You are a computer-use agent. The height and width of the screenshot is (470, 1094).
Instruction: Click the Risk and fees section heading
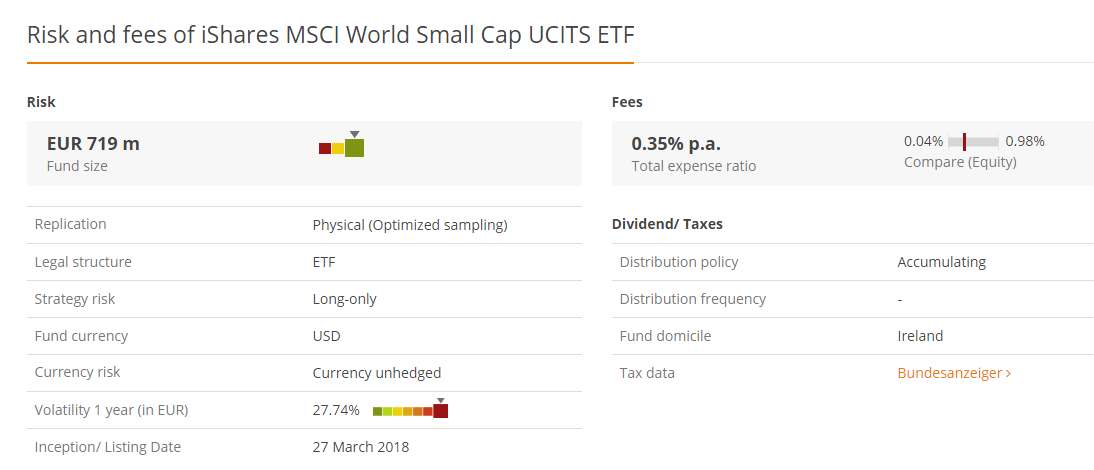point(330,35)
